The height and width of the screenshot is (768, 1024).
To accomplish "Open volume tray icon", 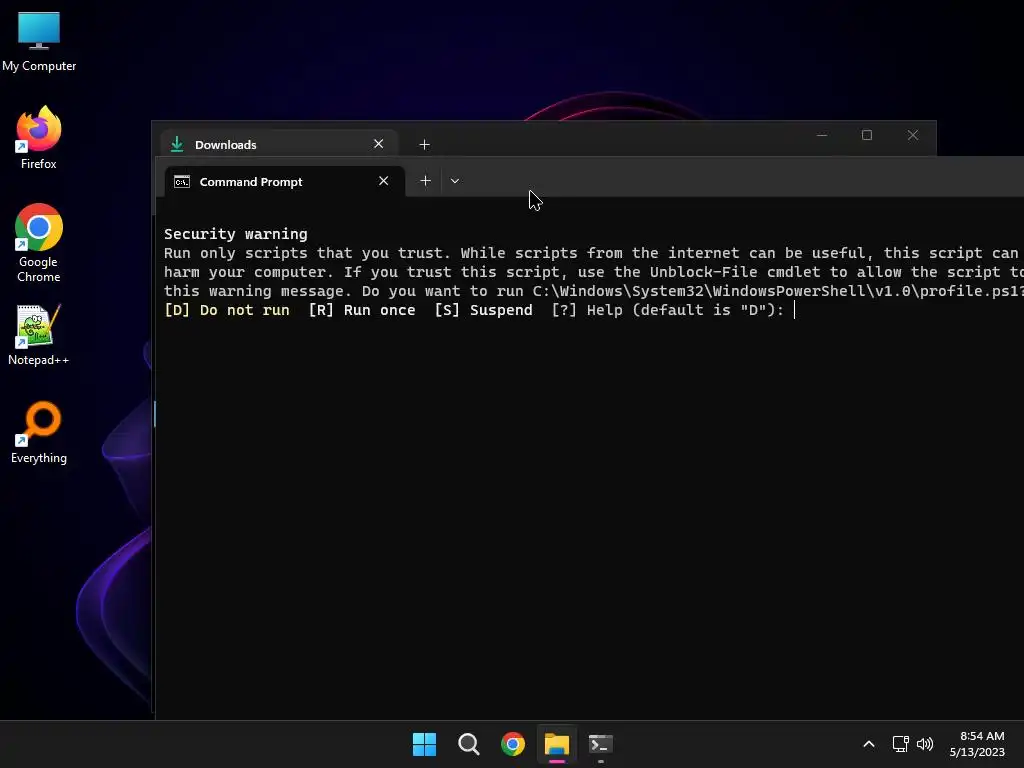I will point(925,744).
